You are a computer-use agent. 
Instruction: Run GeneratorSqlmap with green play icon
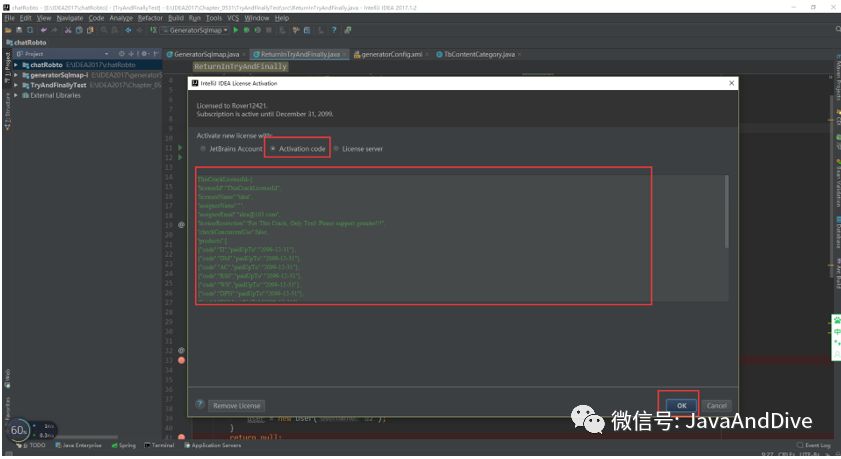(235, 30)
